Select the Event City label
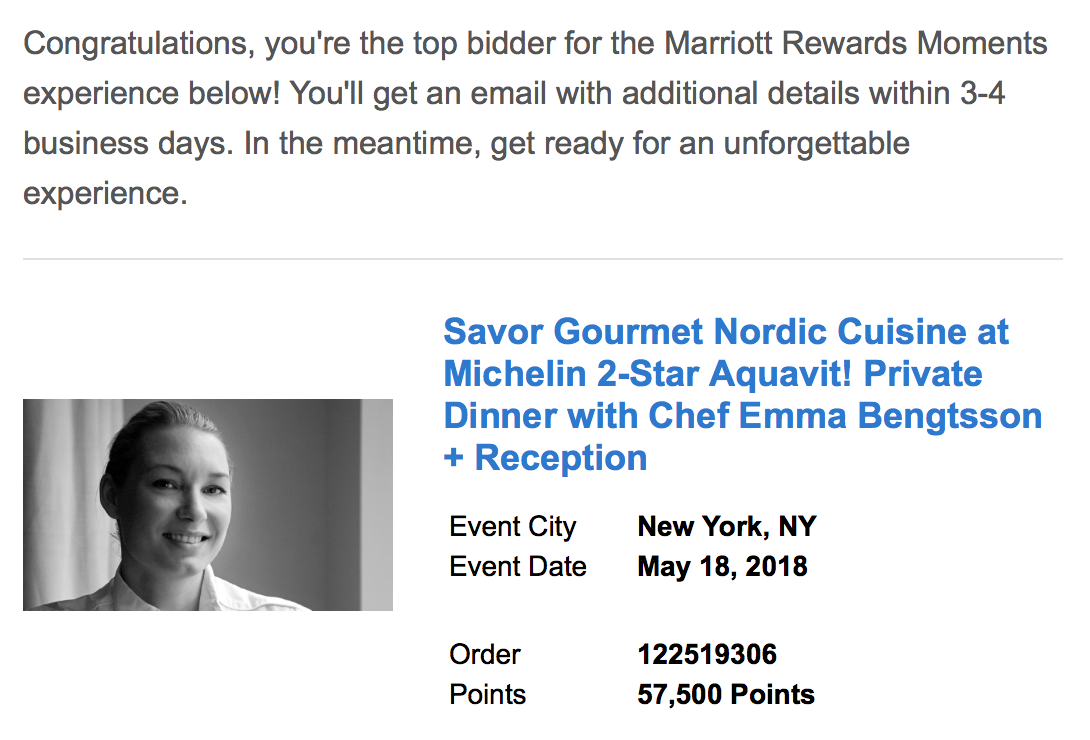Viewport: 1090px width, 740px height. tap(512, 526)
